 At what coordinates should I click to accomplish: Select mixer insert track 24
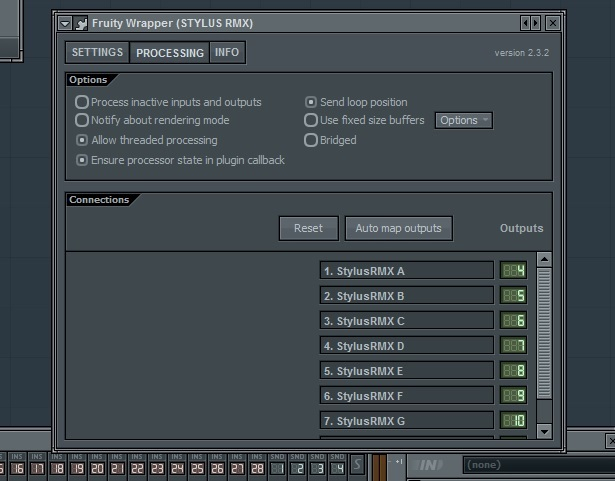point(177,466)
